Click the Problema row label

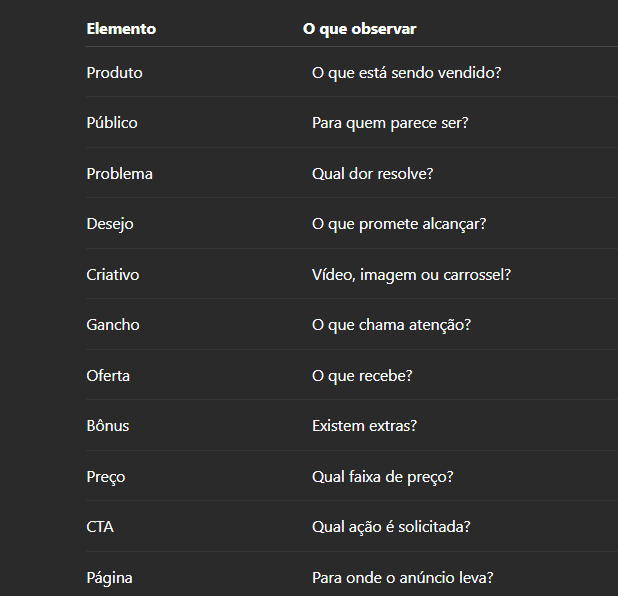click(119, 173)
